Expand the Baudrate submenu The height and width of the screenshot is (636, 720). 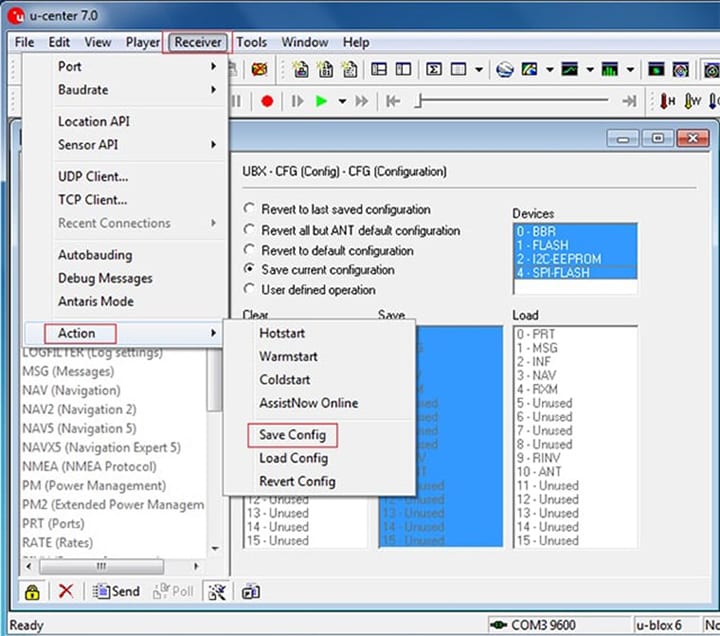pyautogui.click(x=125, y=90)
